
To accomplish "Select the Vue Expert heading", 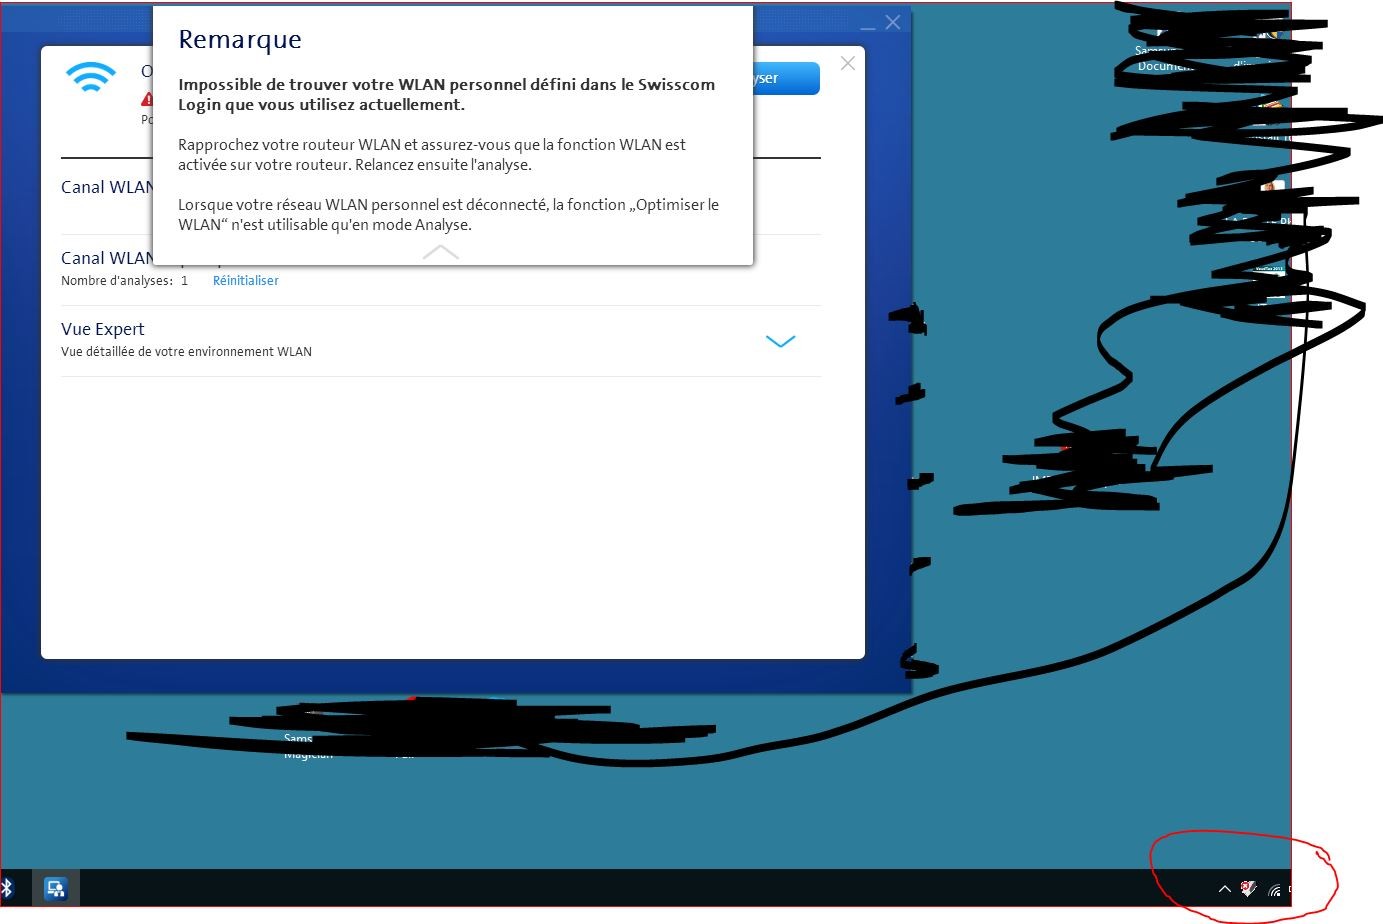I will pos(103,329).
